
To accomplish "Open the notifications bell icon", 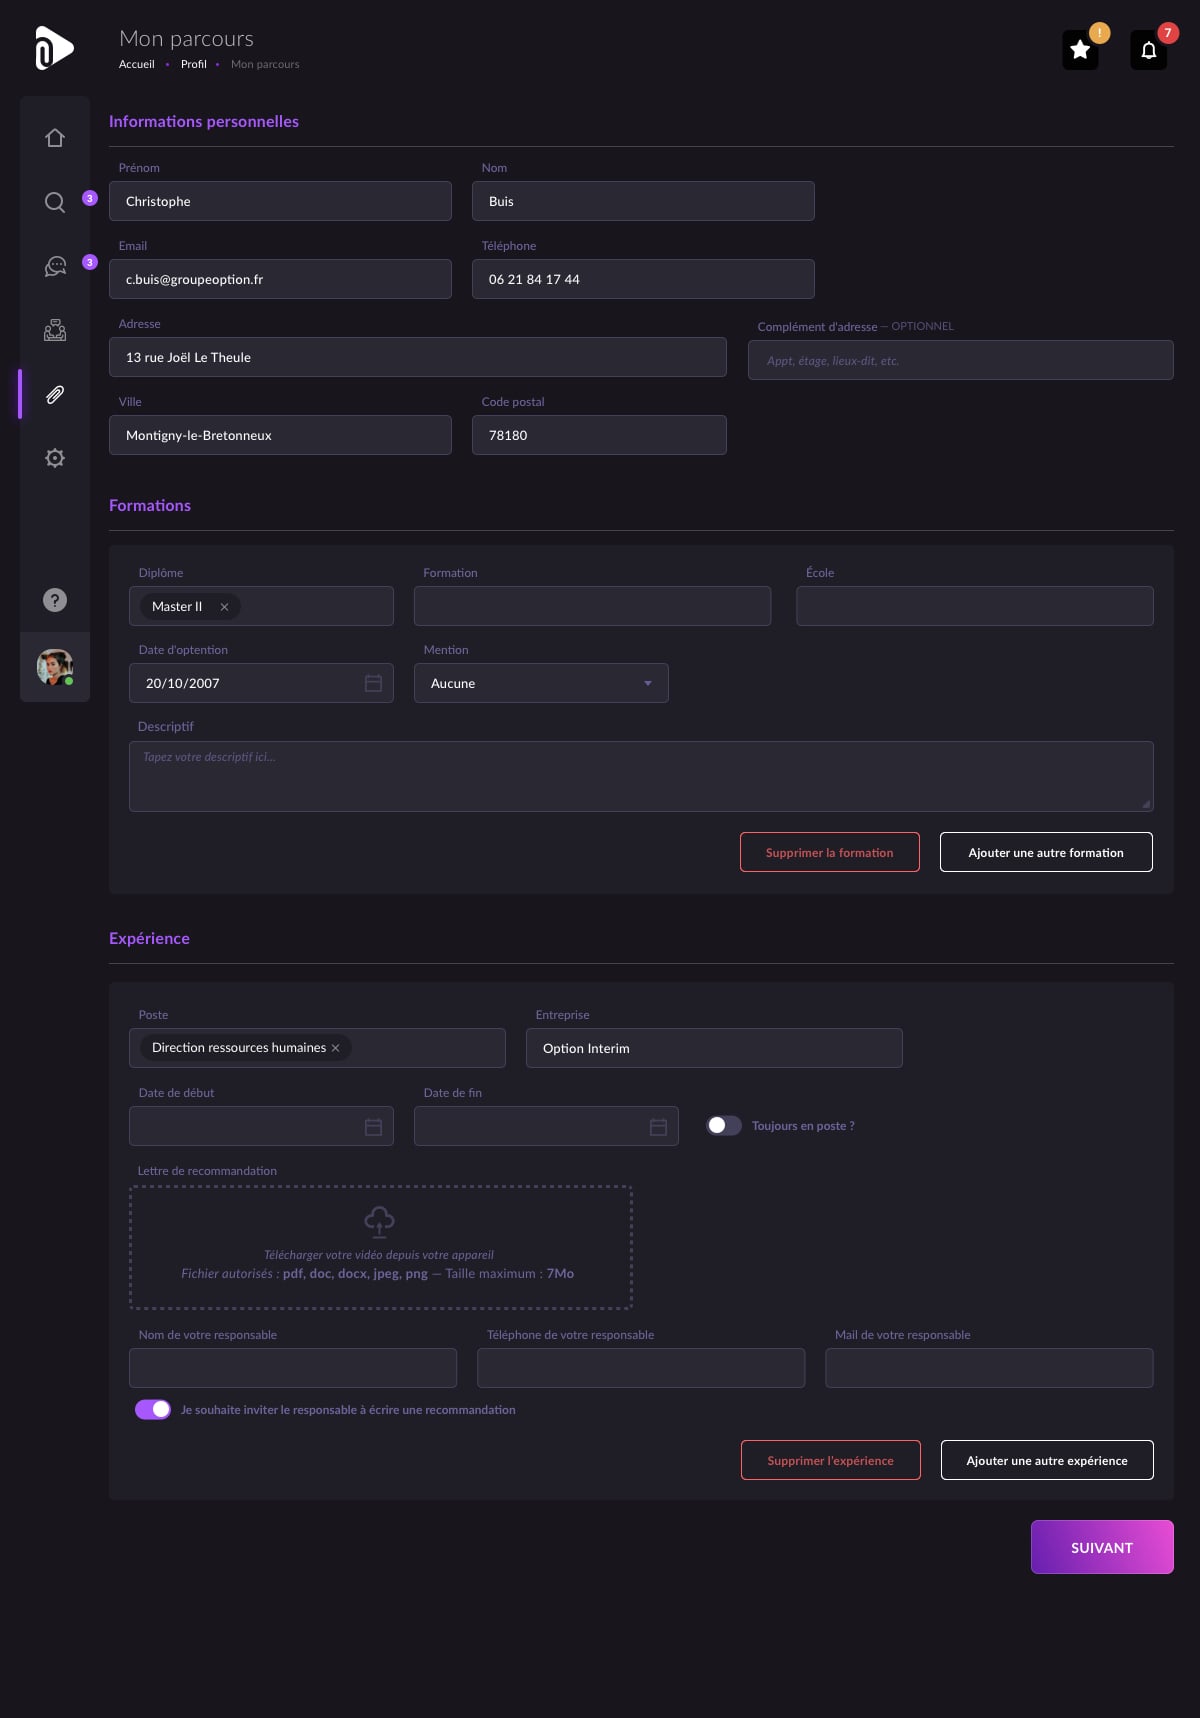I will (1149, 50).
